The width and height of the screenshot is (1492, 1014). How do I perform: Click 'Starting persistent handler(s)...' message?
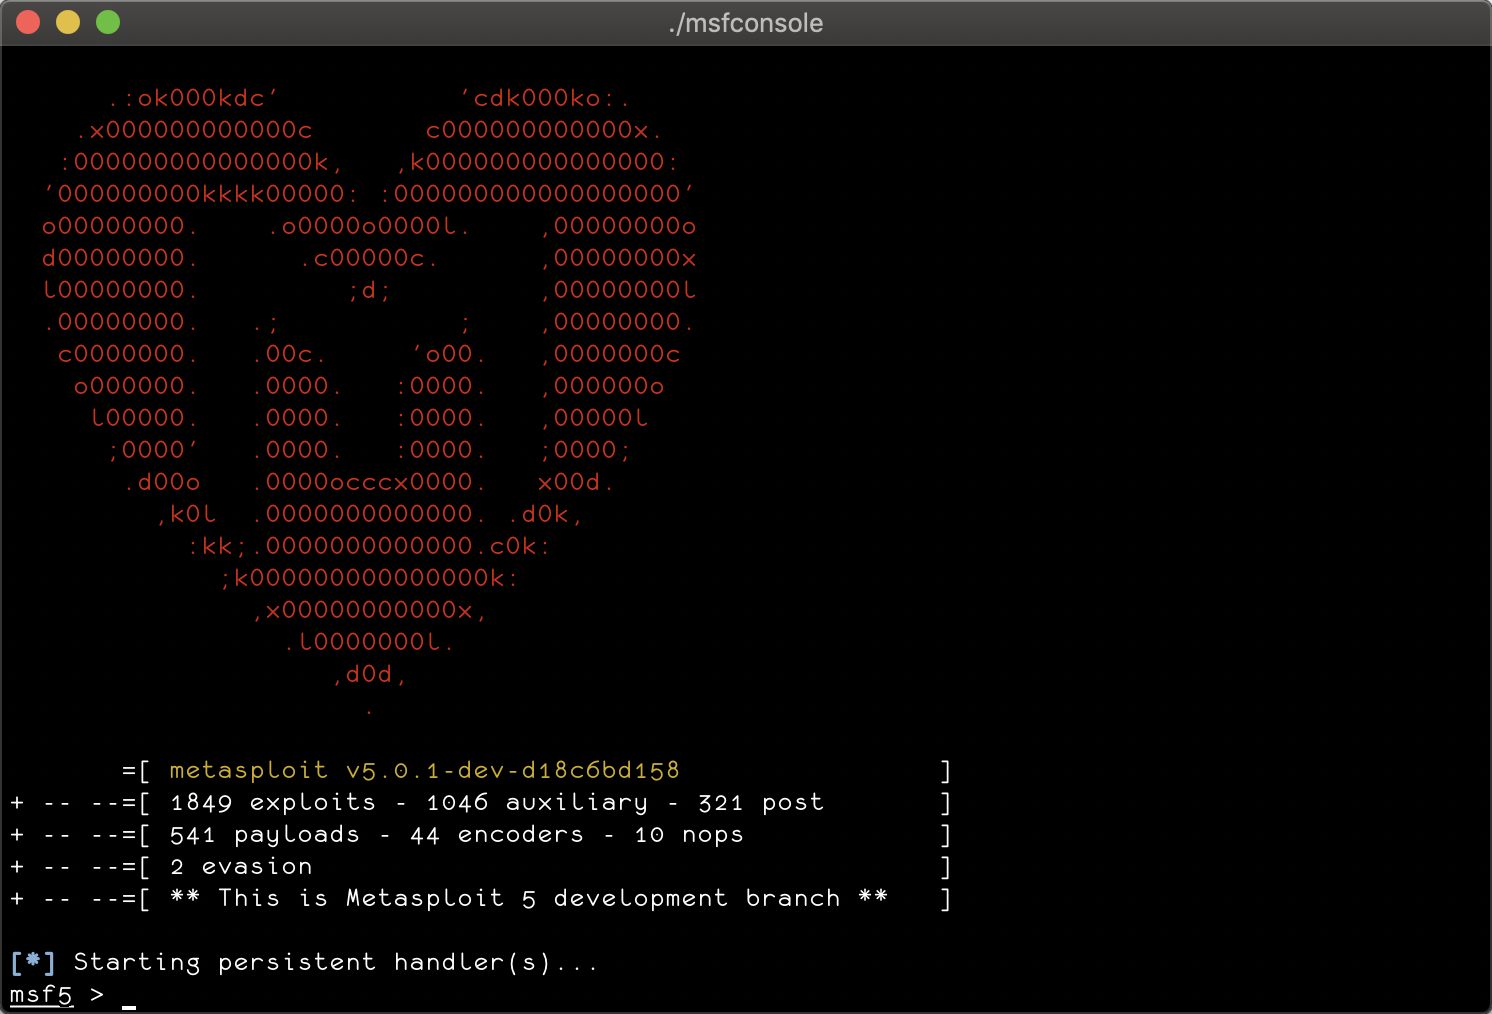pyautogui.click(x=336, y=962)
